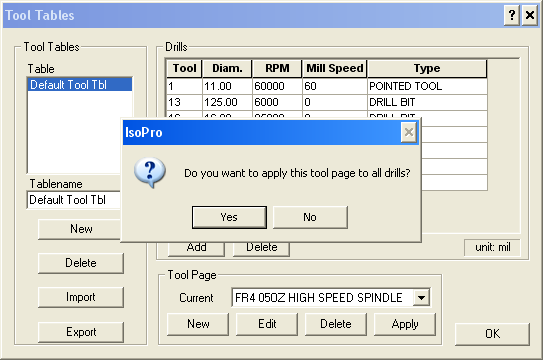
Task: Open Tool Tables help button
Action: click(511, 15)
